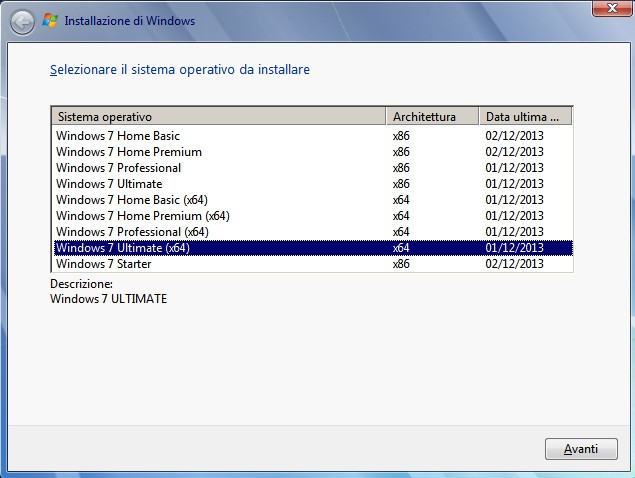
Task: Select Windows 7 Home Basic (x64)
Action: [x=313, y=200]
